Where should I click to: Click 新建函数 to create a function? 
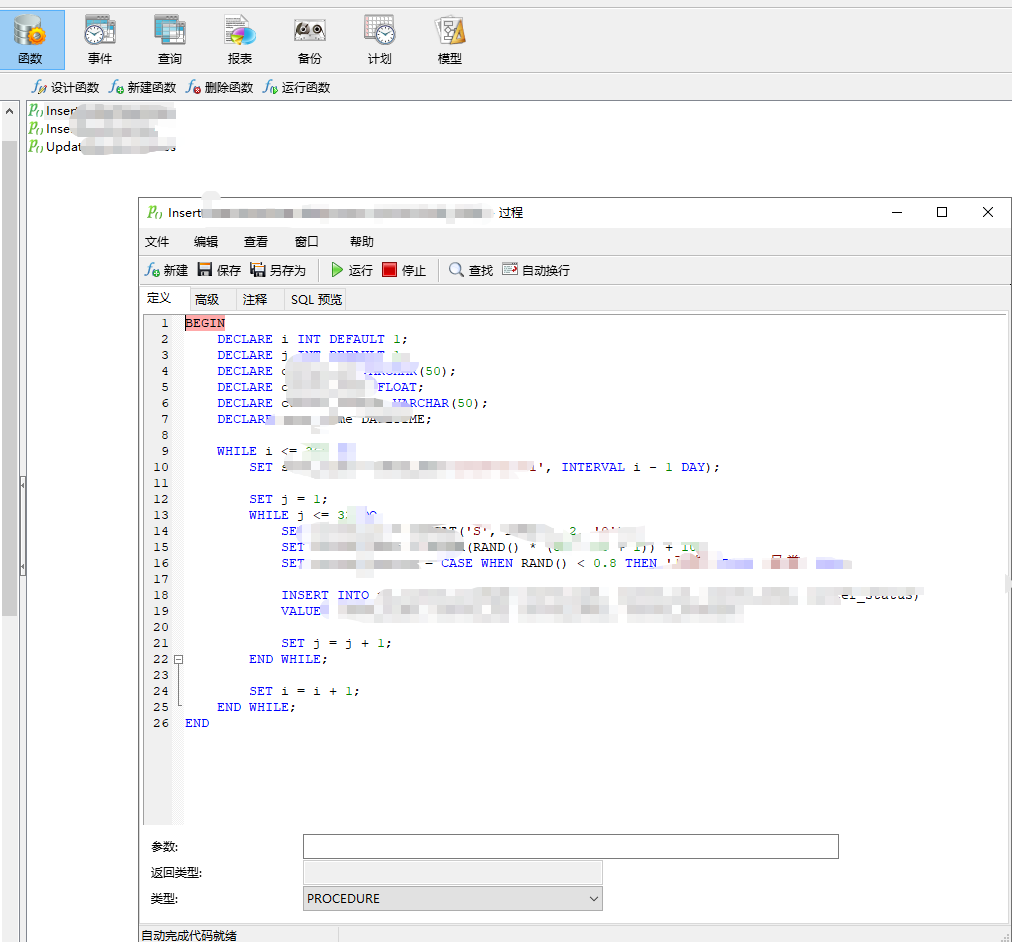click(143, 87)
